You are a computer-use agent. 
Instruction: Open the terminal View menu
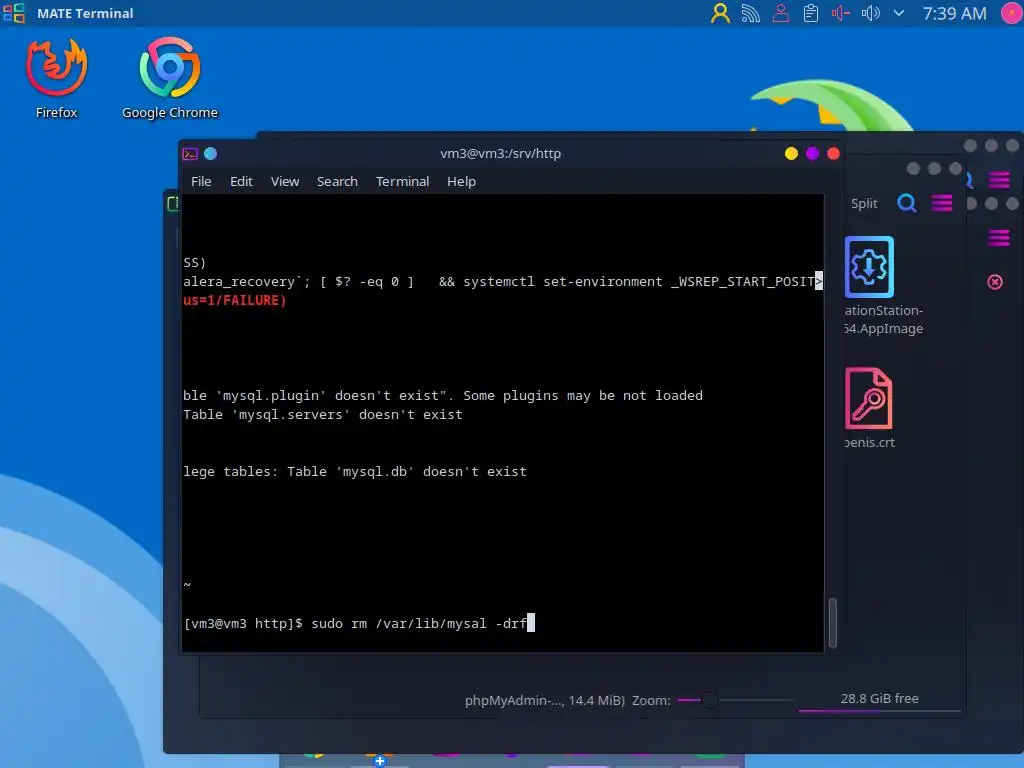click(285, 182)
